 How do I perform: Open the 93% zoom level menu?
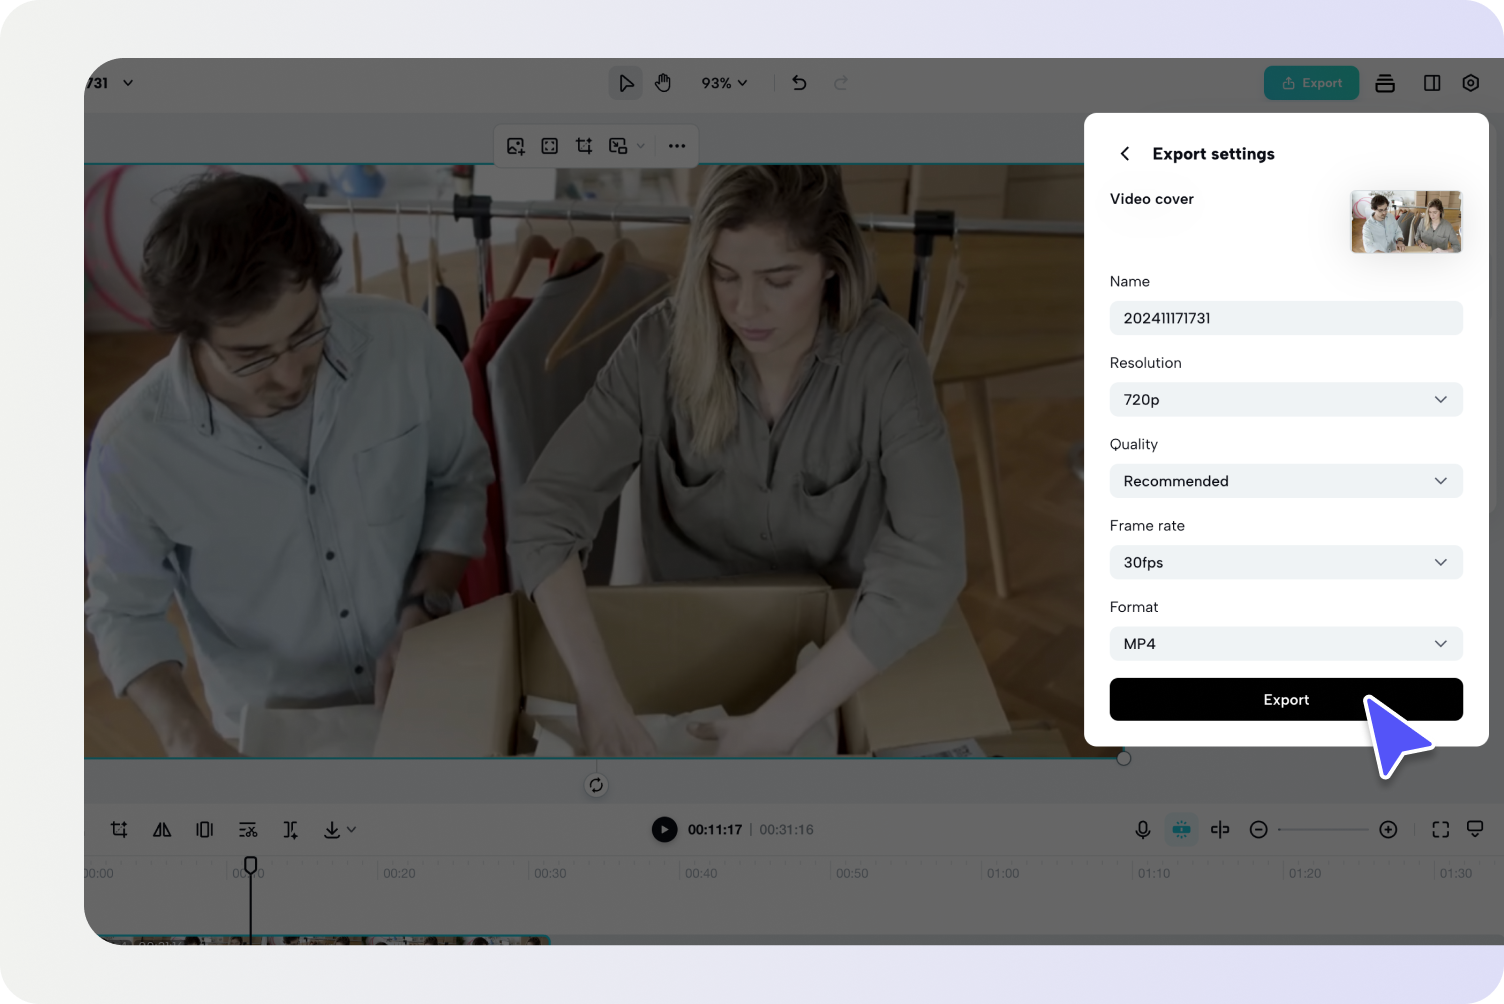pos(723,83)
